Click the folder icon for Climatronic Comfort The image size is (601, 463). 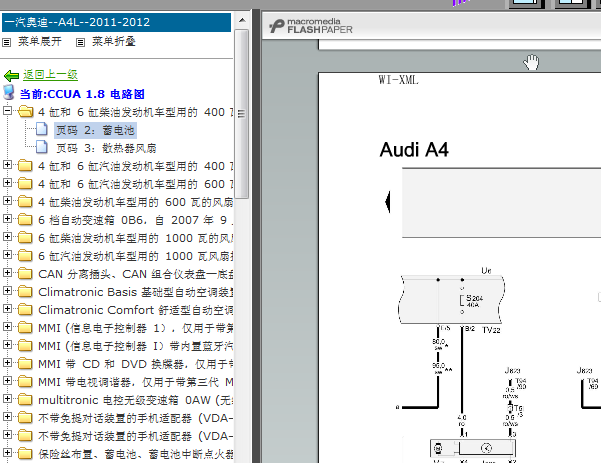tap(25, 309)
